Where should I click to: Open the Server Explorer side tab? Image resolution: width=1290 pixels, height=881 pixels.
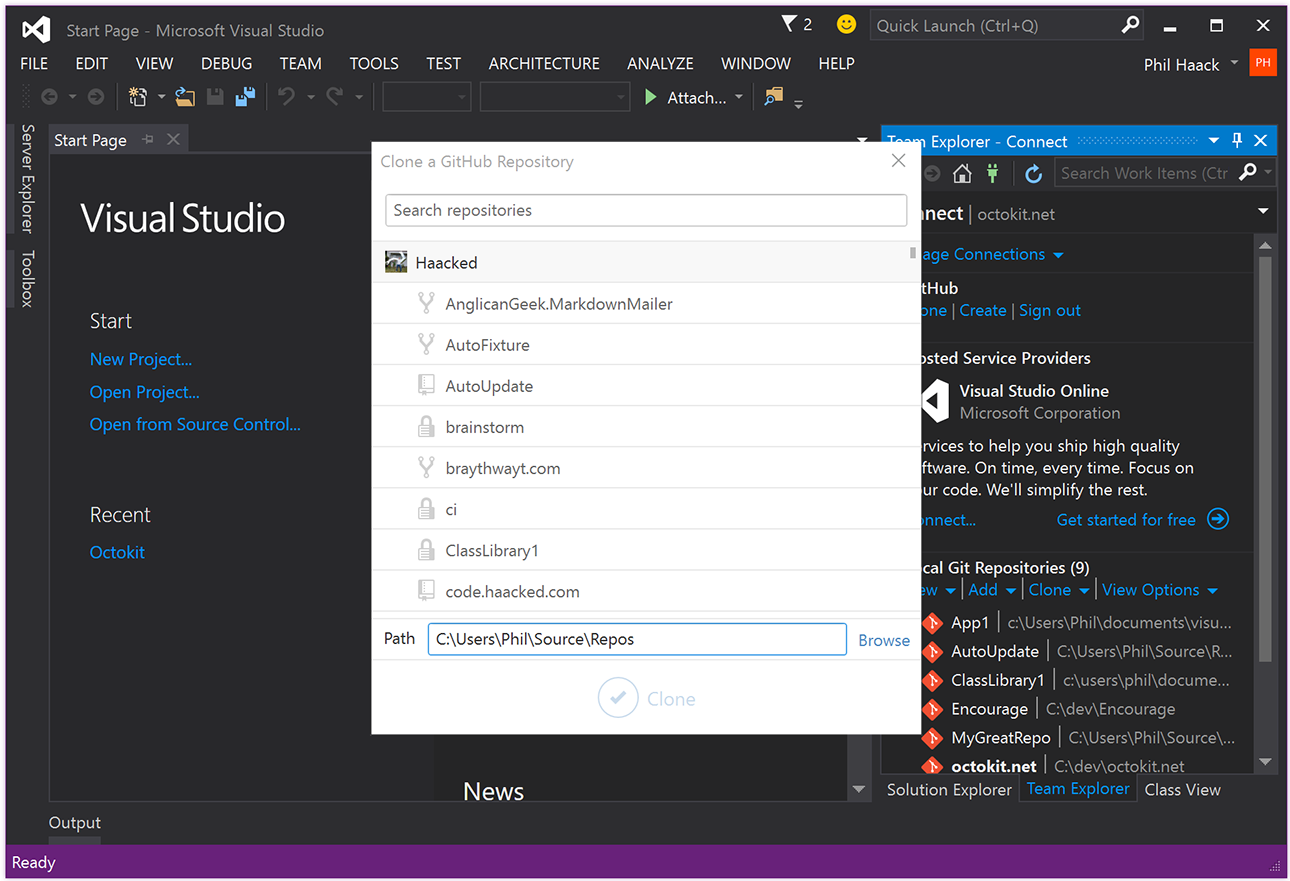tap(27, 178)
